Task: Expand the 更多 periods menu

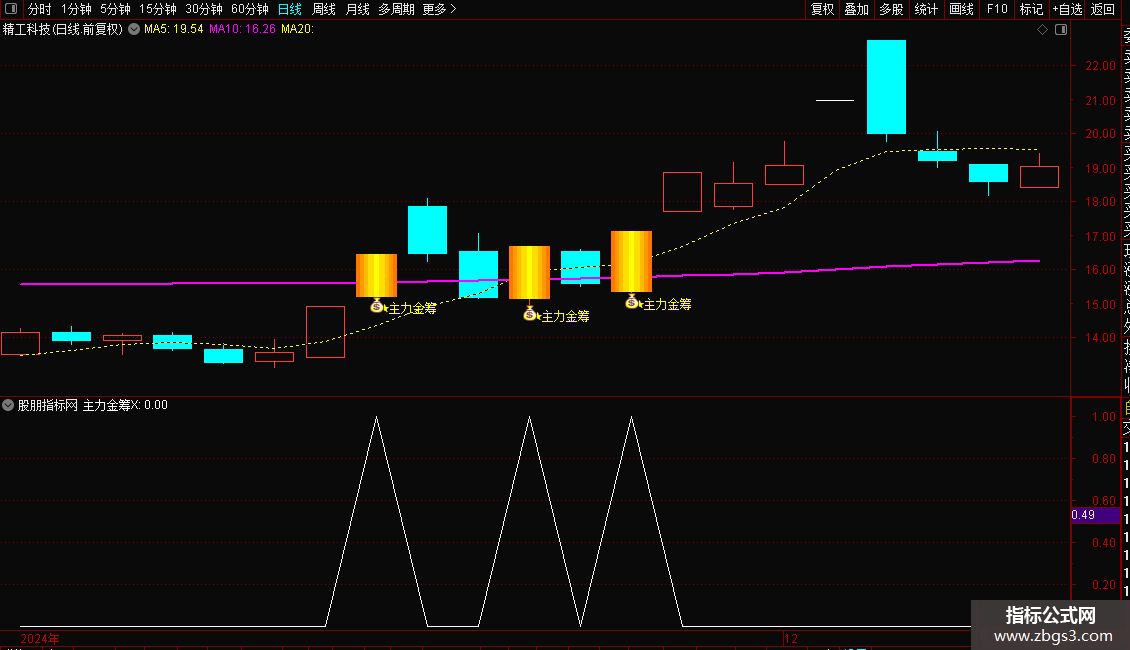Action: (439, 9)
